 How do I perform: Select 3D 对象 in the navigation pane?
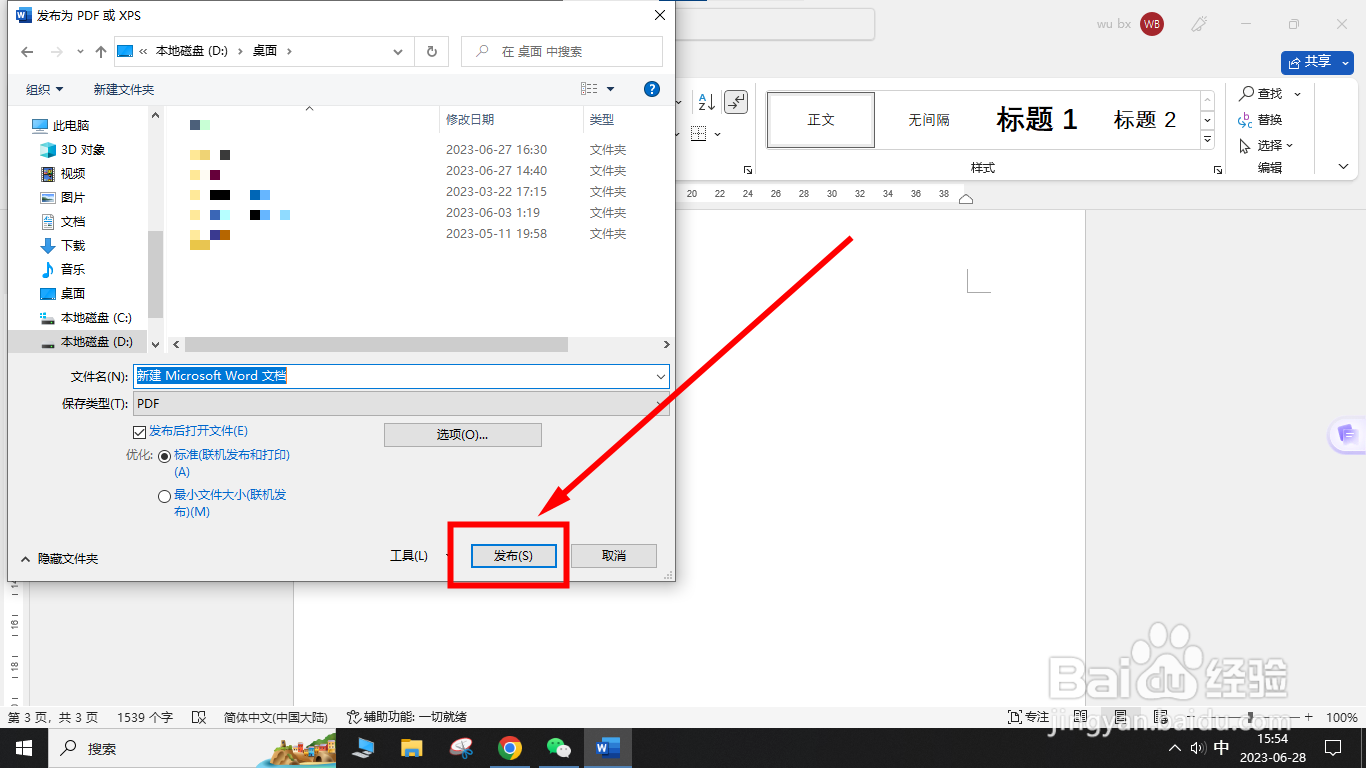pos(83,150)
